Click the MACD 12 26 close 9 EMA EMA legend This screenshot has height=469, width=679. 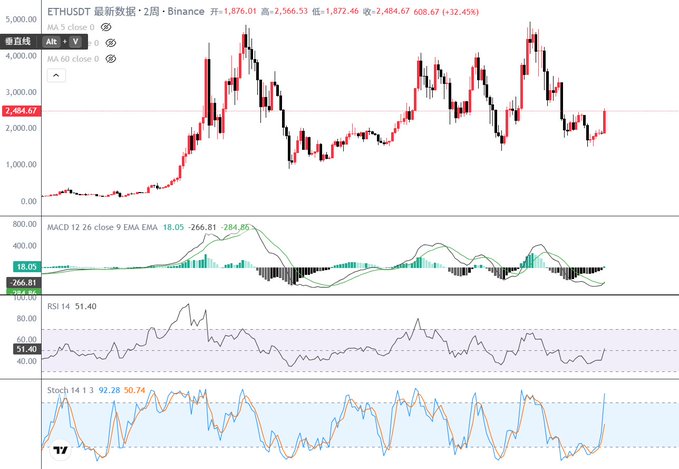pos(102,227)
